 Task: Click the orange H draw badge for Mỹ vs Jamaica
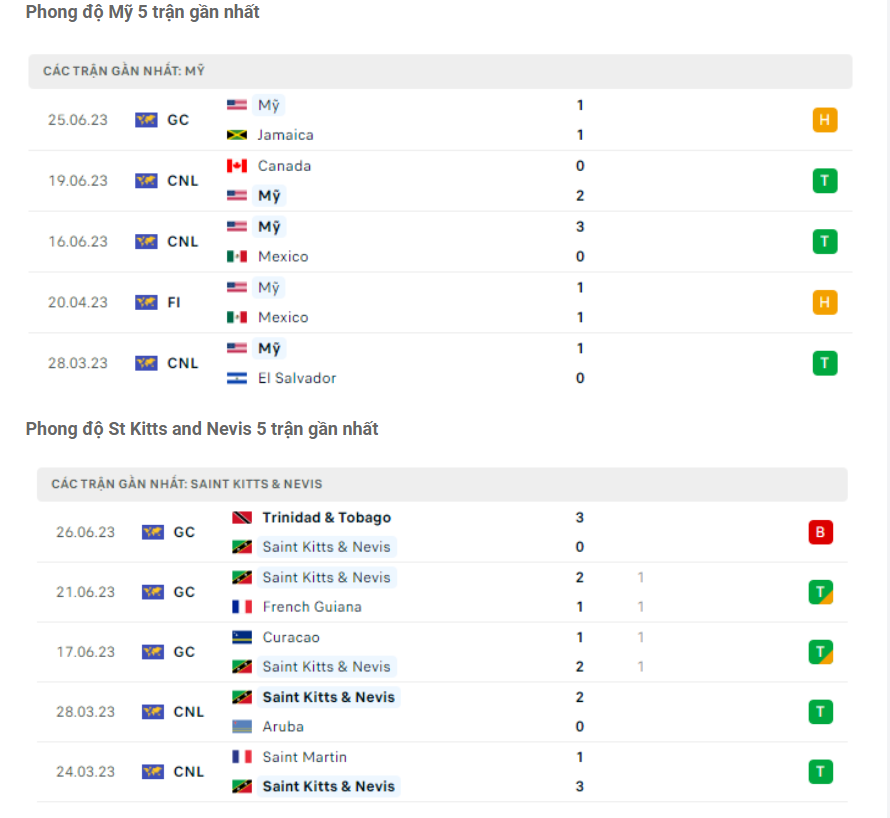(825, 119)
